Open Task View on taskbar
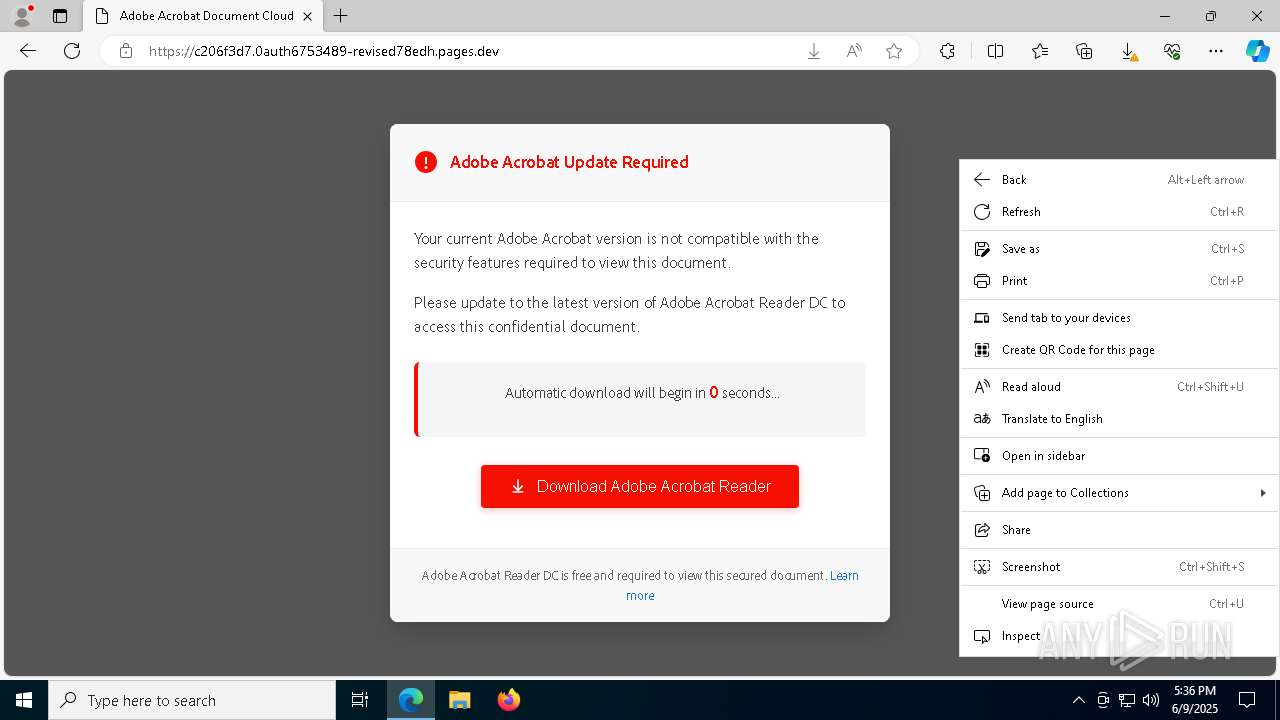This screenshot has width=1280, height=720. click(360, 700)
